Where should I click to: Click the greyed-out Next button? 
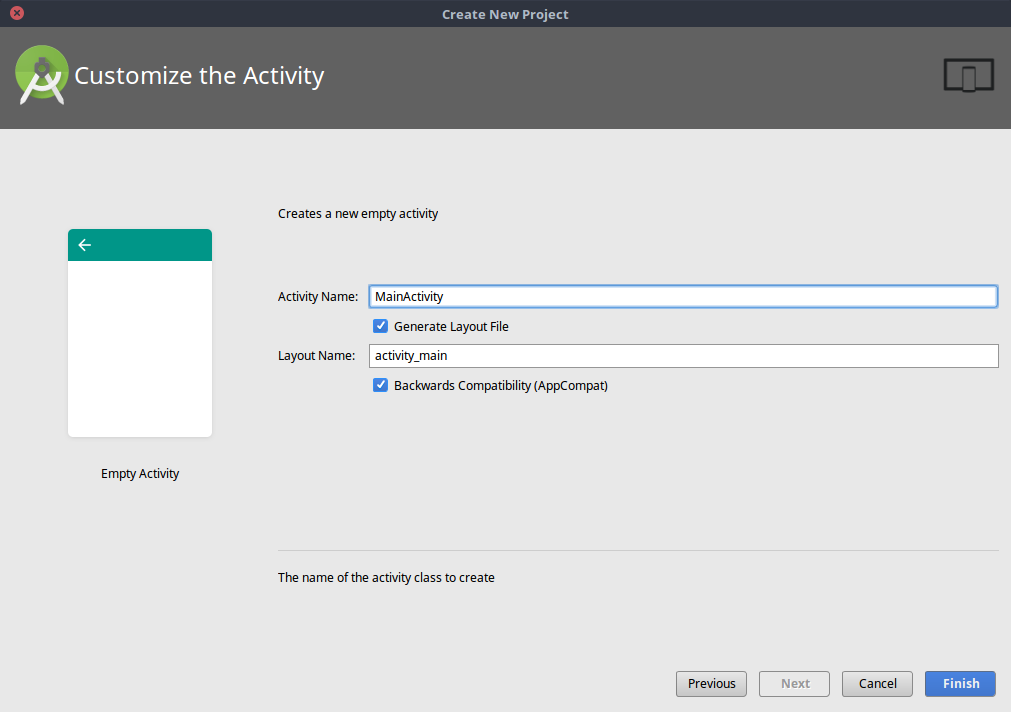click(x=795, y=684)
